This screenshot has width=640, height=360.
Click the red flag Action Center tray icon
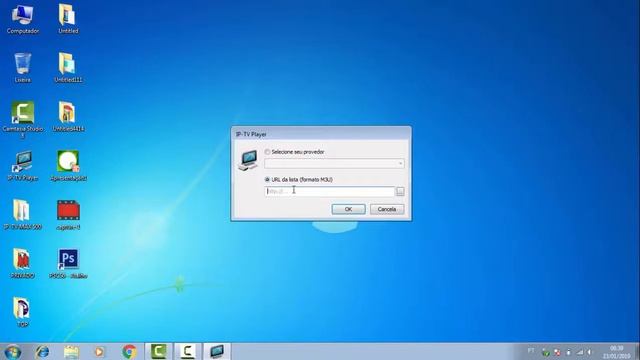557,352
